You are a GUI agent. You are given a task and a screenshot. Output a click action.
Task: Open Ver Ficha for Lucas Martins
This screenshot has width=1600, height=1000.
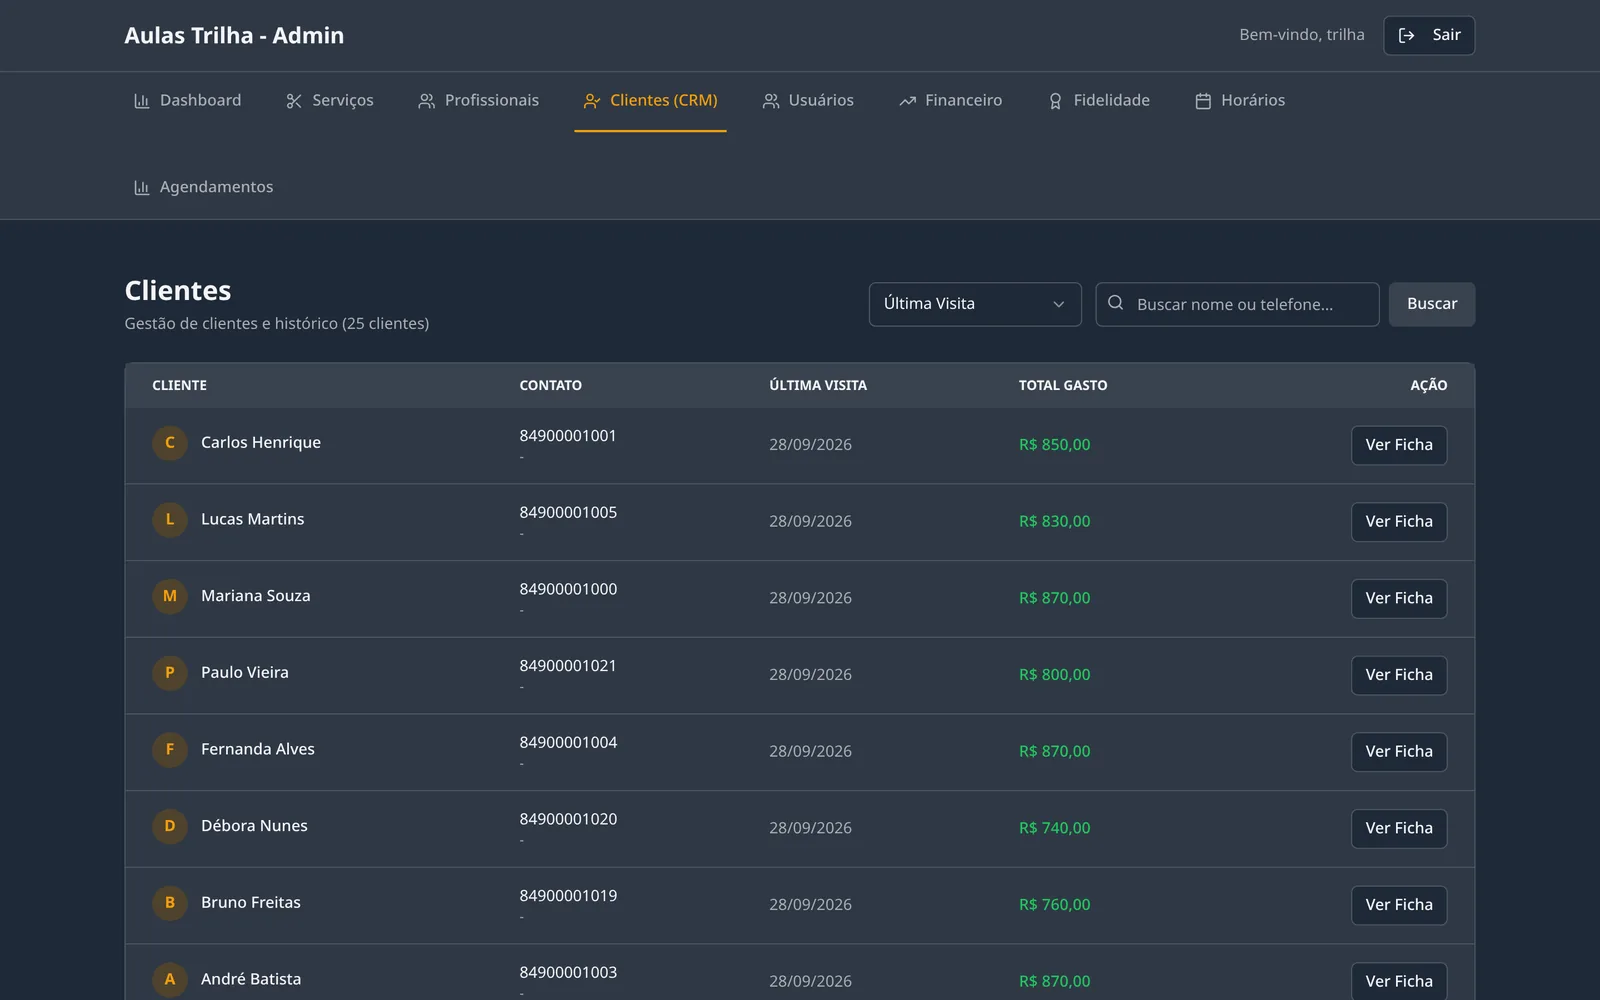(x=1399, y=522)
